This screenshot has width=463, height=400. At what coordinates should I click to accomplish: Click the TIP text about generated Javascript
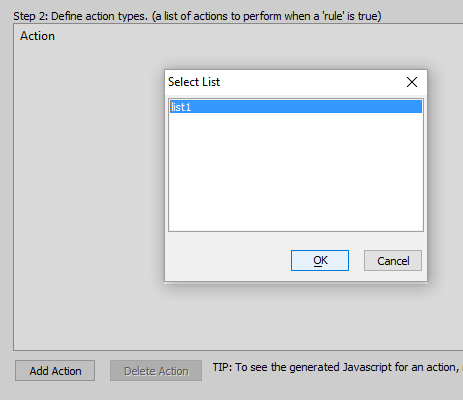coord(337,367)
